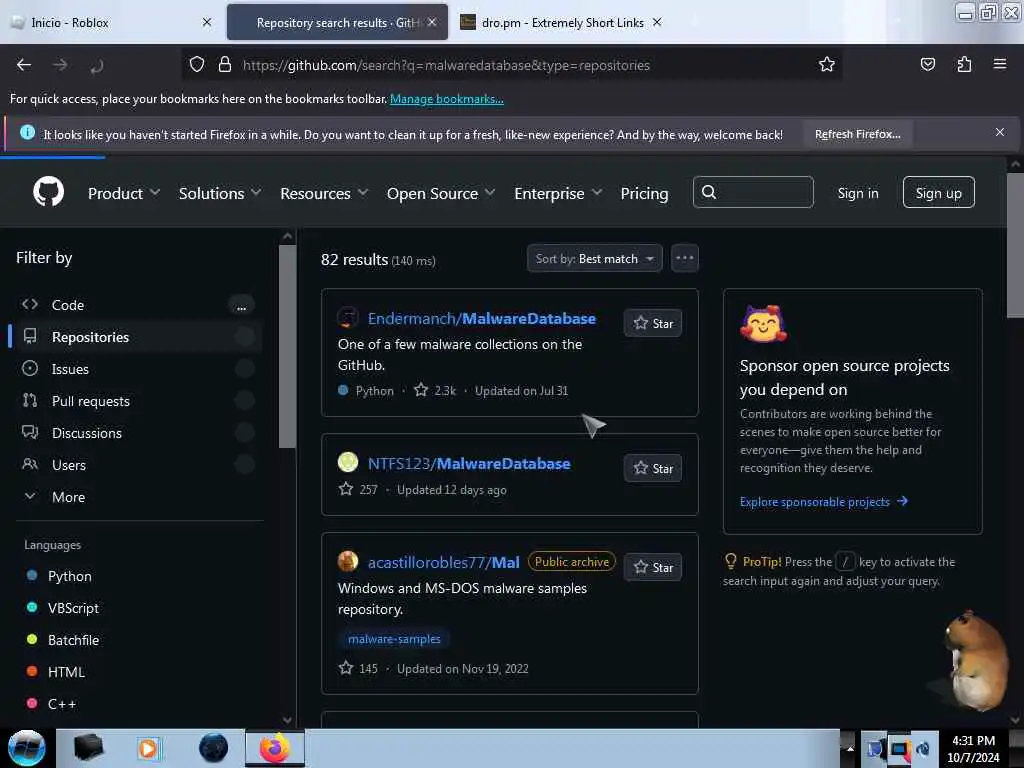The image size is (1024, 768).
Task: Expand the Resources navigation menu
Action: (x=325, y=193)
